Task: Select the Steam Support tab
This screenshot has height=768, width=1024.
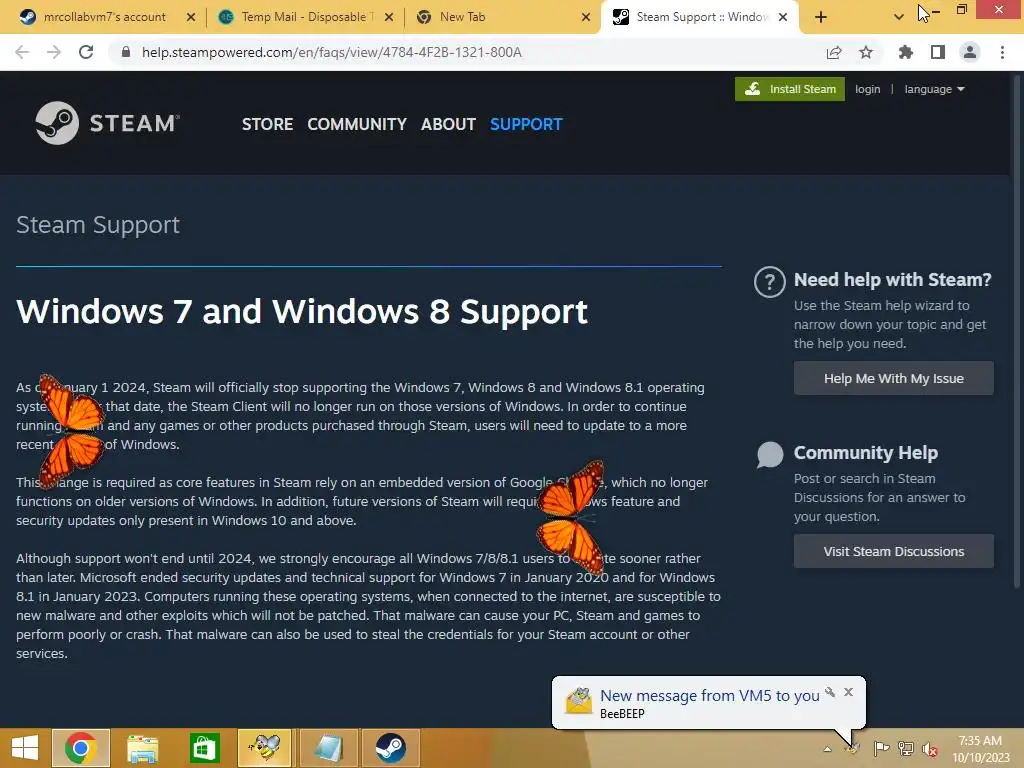Action: tap(702, 17)
